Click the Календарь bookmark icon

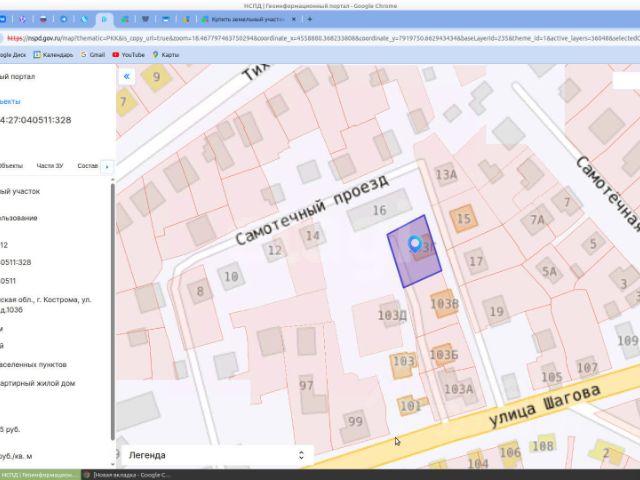coord(37,55)
